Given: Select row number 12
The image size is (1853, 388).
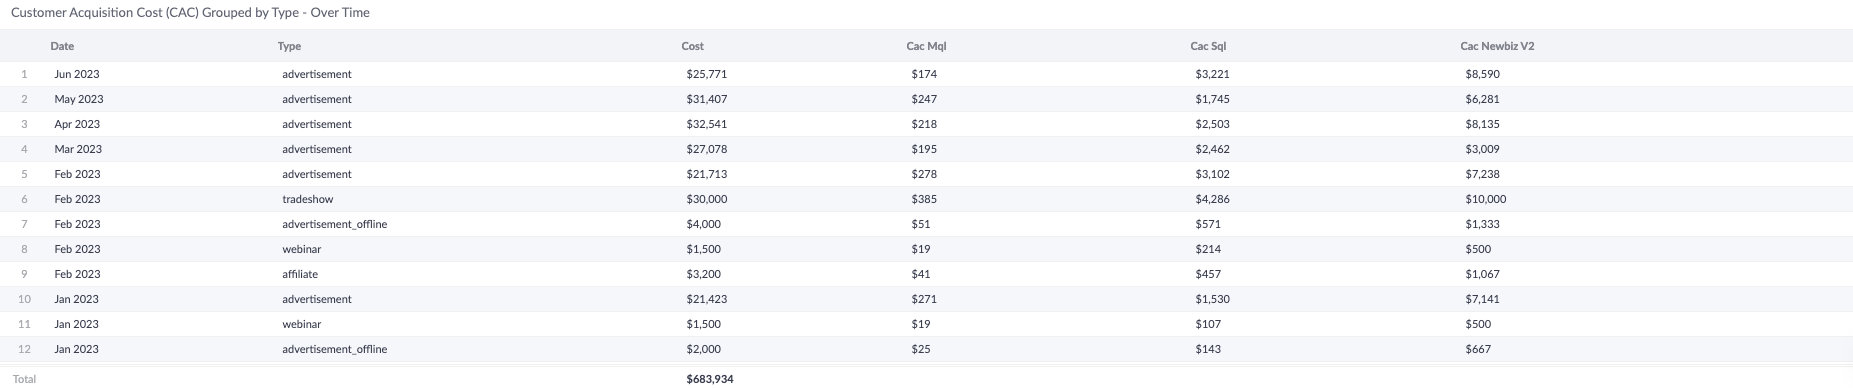Looking at the screenshot, I should (x=25, y=349).
